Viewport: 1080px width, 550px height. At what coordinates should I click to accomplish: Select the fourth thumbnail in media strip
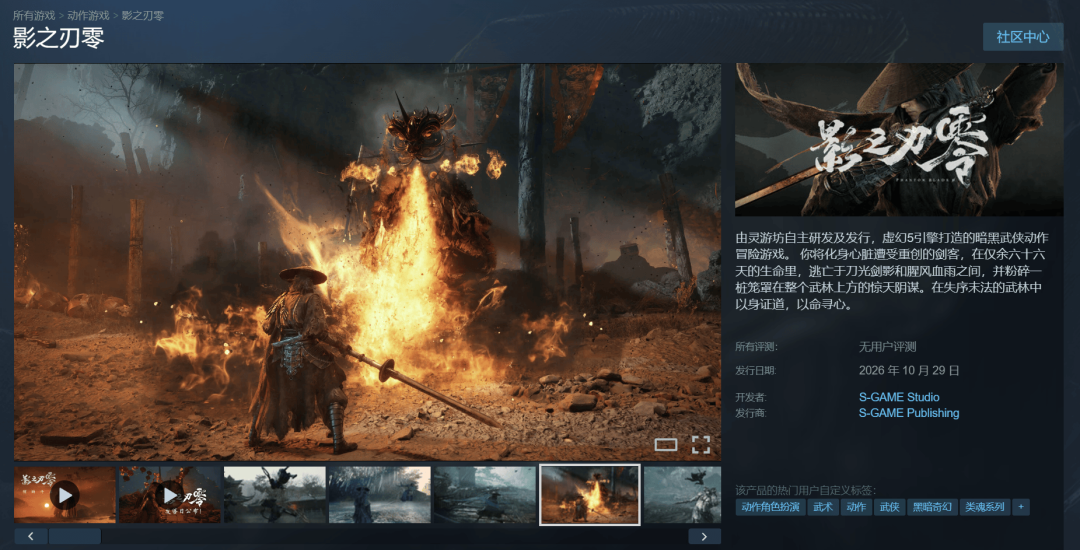[380, 495]
